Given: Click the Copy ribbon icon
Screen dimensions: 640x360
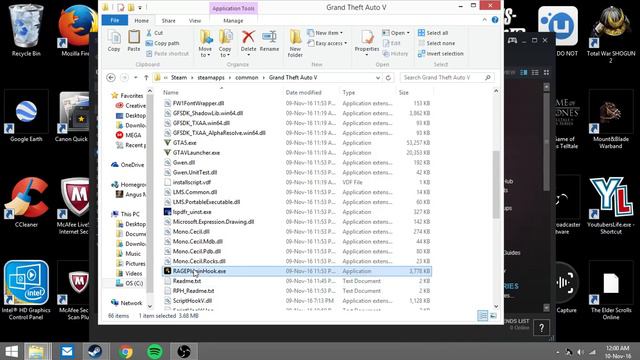Looking at the screenshot, I should (x=114, y=41).
